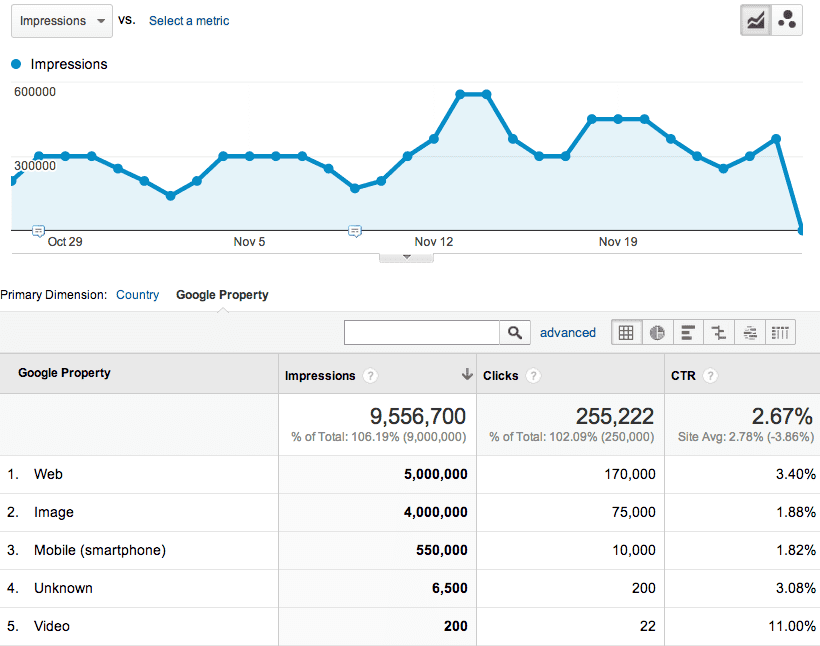Switch primary dimension to Country
820x646 pixels.
(x=137, y=295)
